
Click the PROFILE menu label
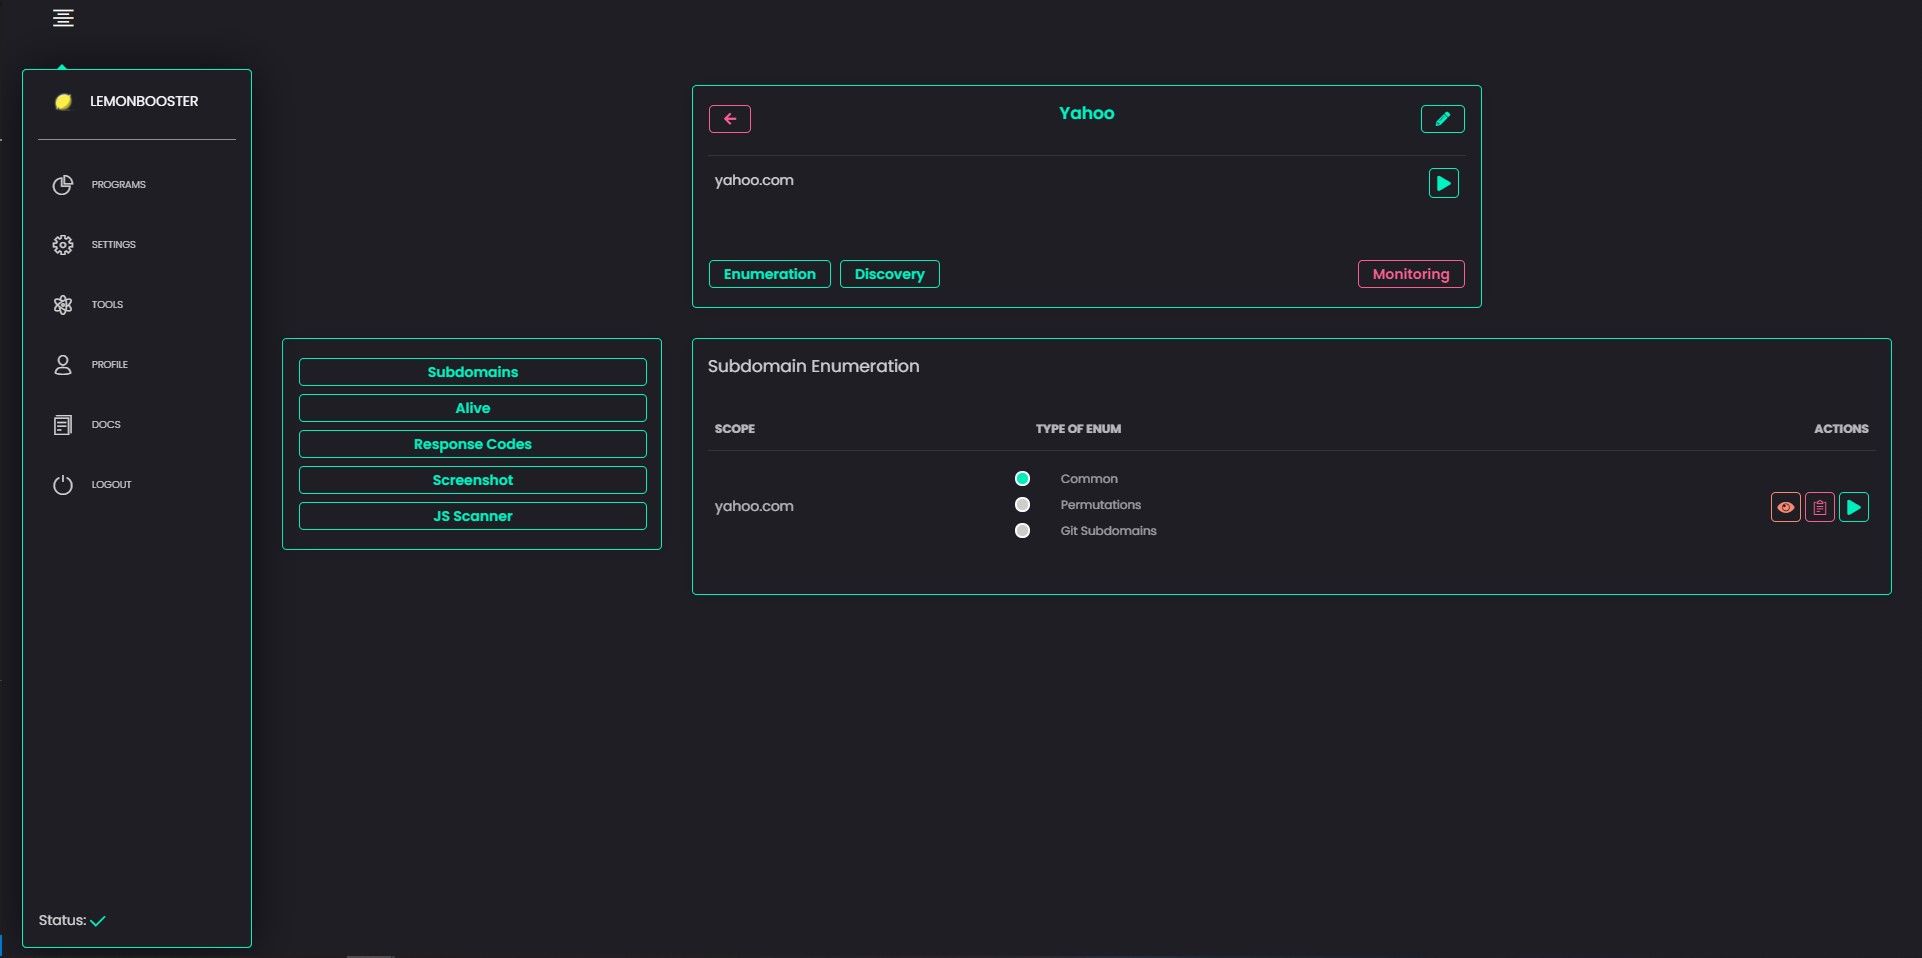point(110,365)
